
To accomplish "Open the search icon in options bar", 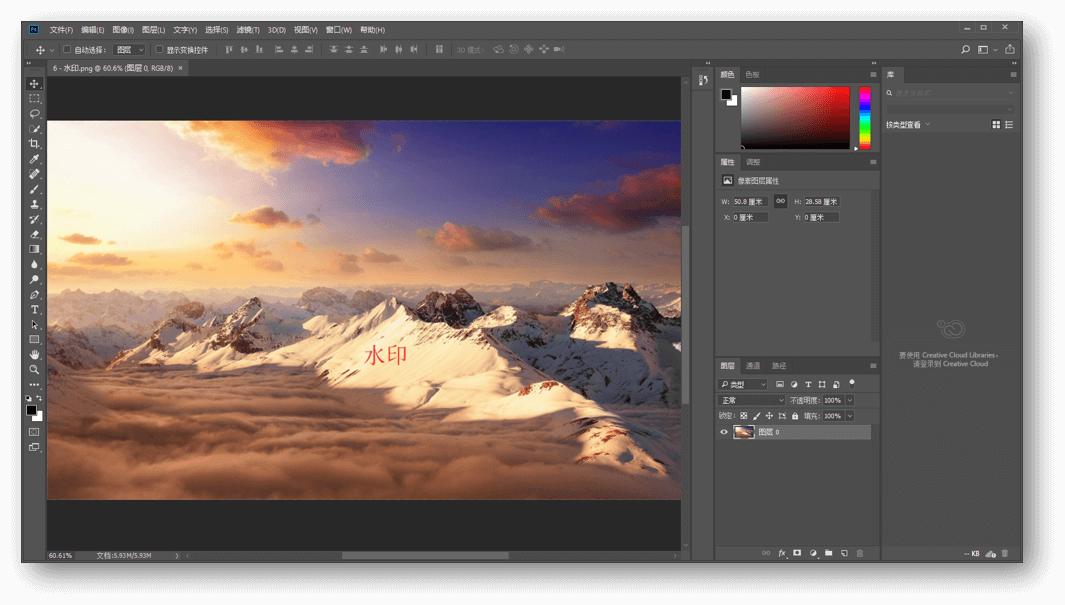I will click(965, 49).
